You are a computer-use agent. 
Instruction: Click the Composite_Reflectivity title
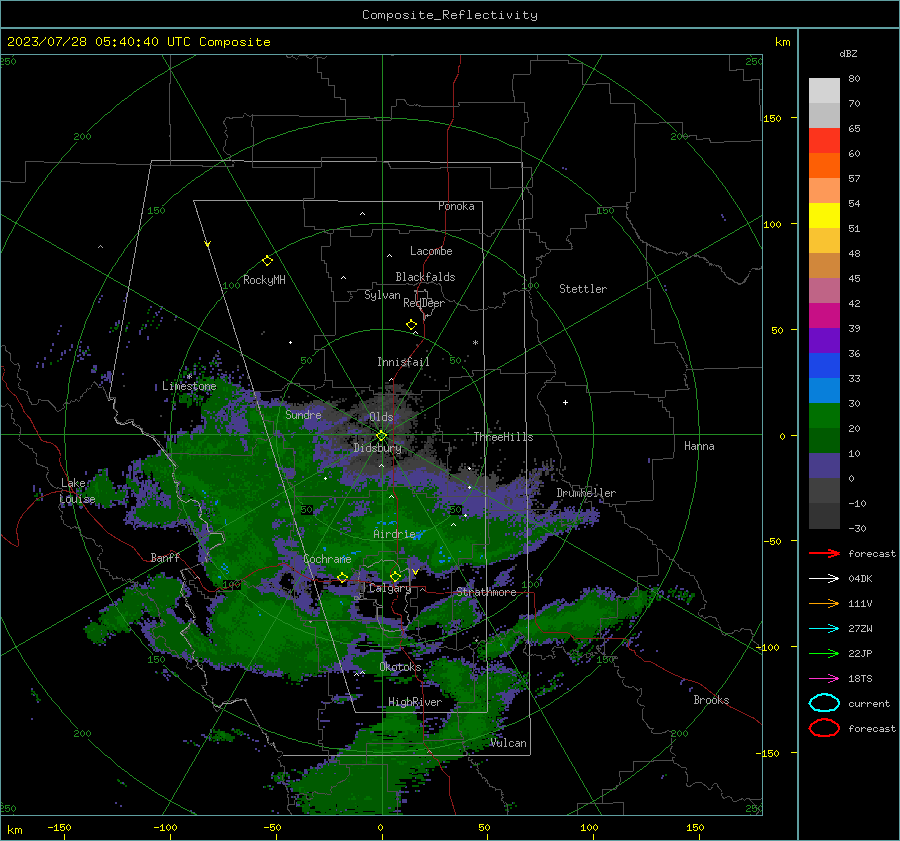(450, 15)
